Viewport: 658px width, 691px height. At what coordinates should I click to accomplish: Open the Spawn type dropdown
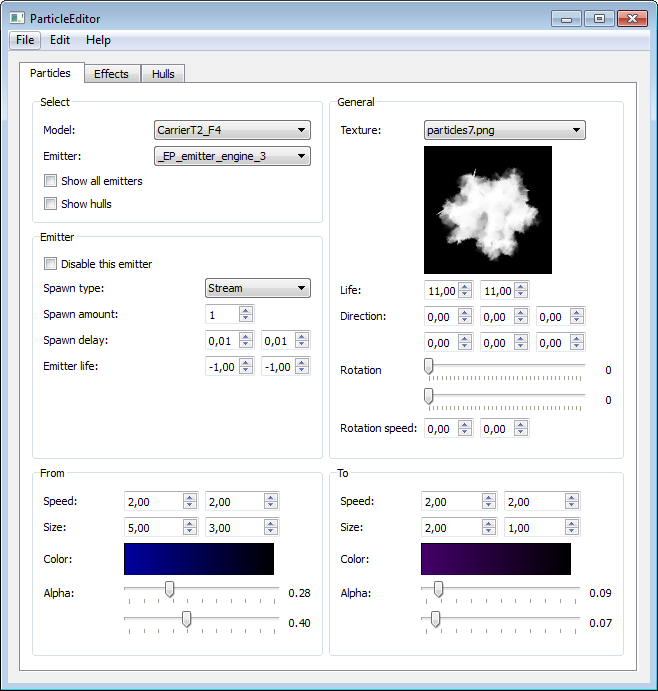258,288
